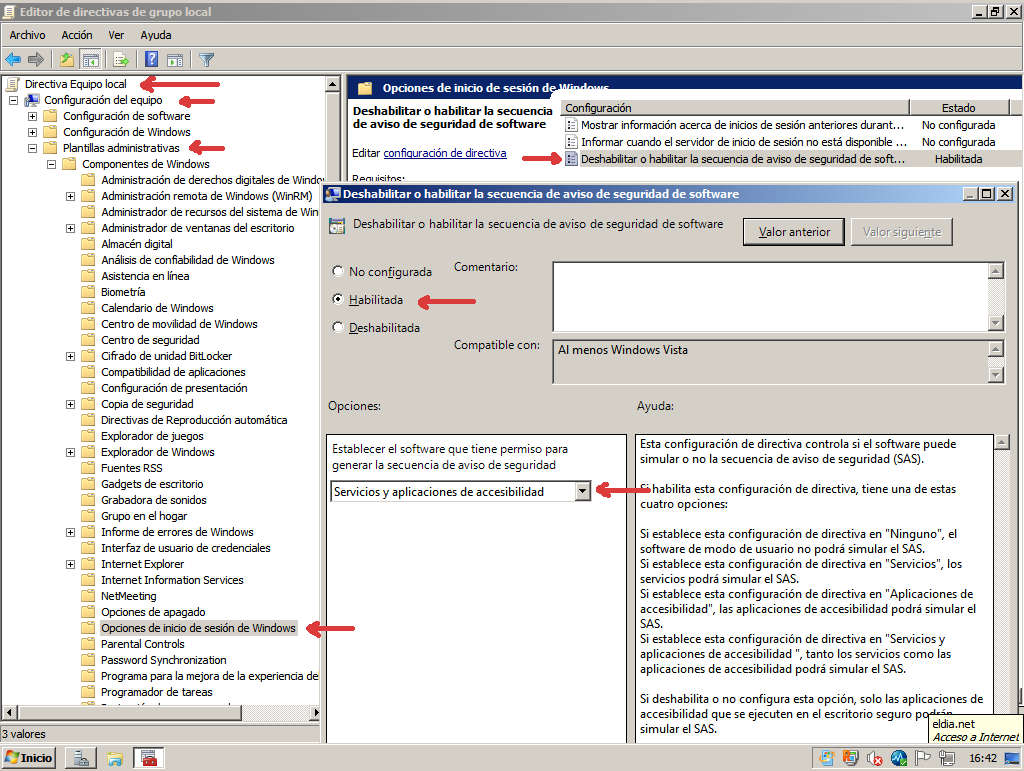Click inside the 'Comentario' text box
Viewport: 1024px width, 771px height.
pos(768,296)
